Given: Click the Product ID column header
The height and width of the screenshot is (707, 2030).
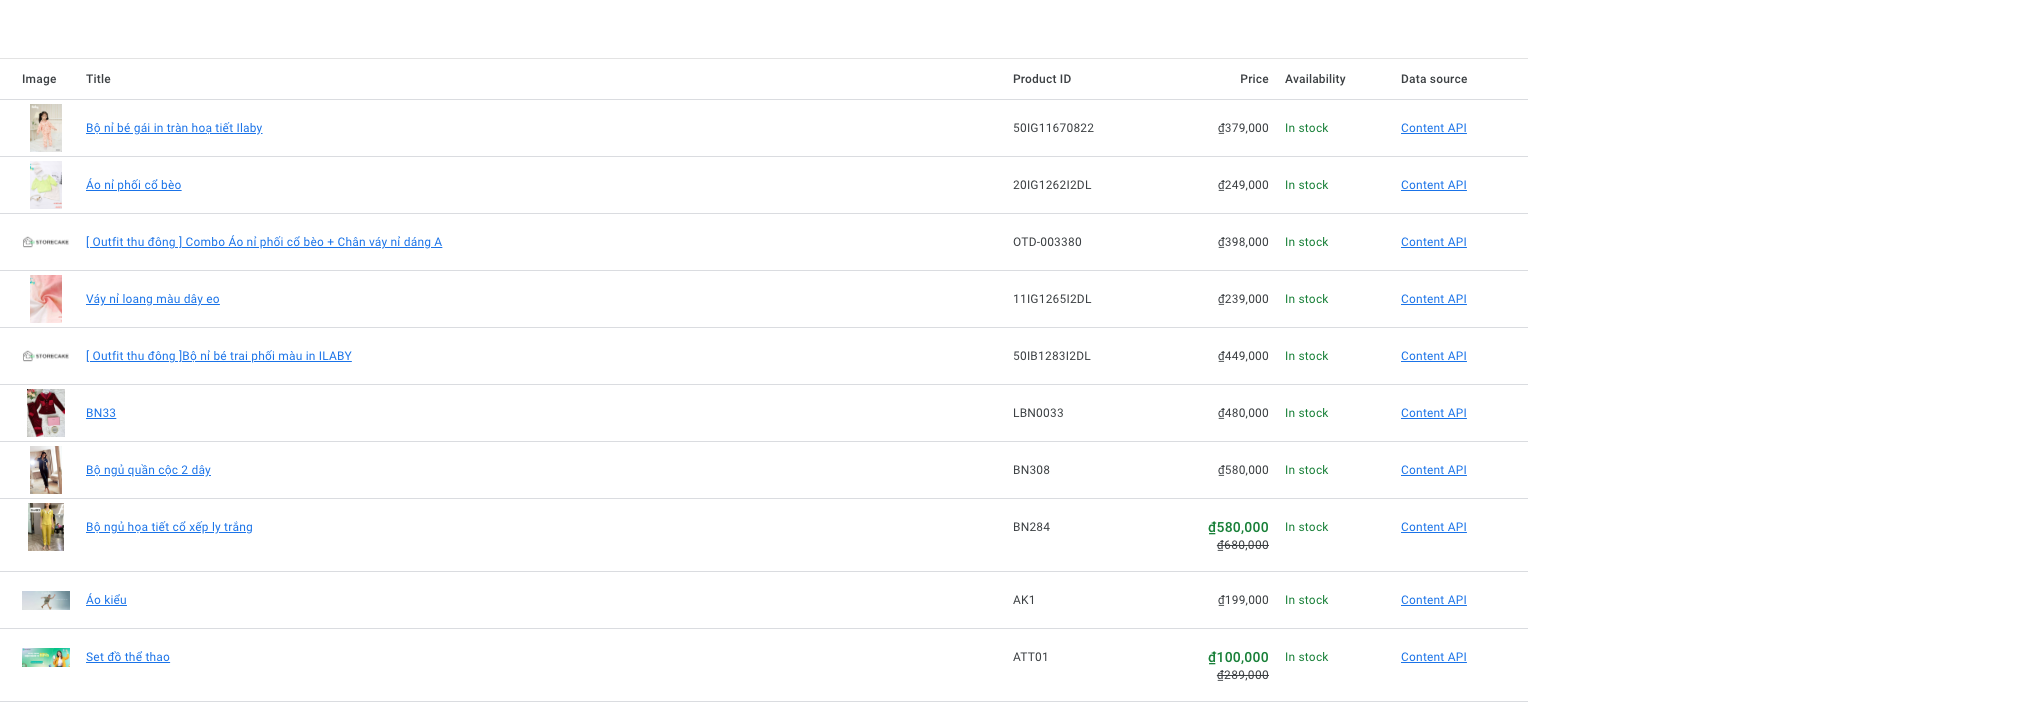Looking at the screenshot, I should [1042, 79].
